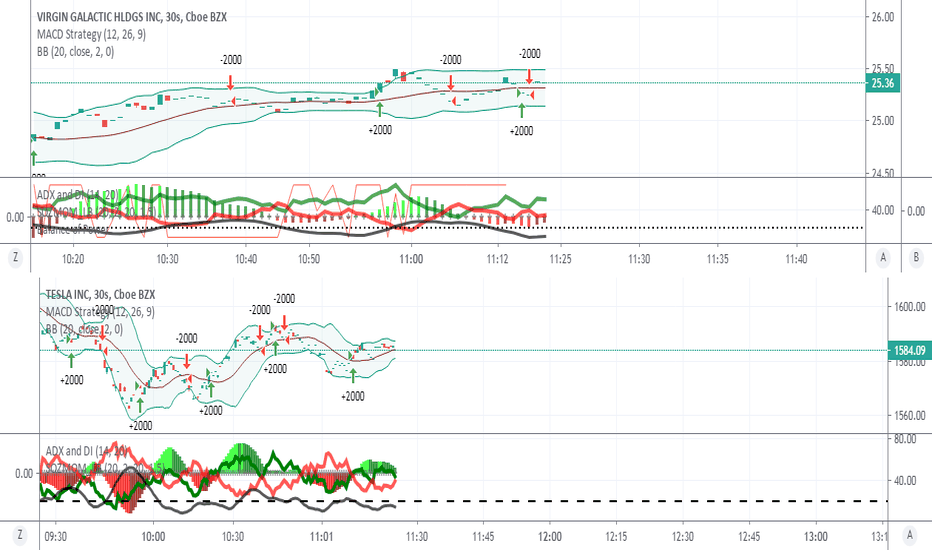Select the BB legend on Tesla chart
This screenshot has height=550, width=932.
pos(84,329)
